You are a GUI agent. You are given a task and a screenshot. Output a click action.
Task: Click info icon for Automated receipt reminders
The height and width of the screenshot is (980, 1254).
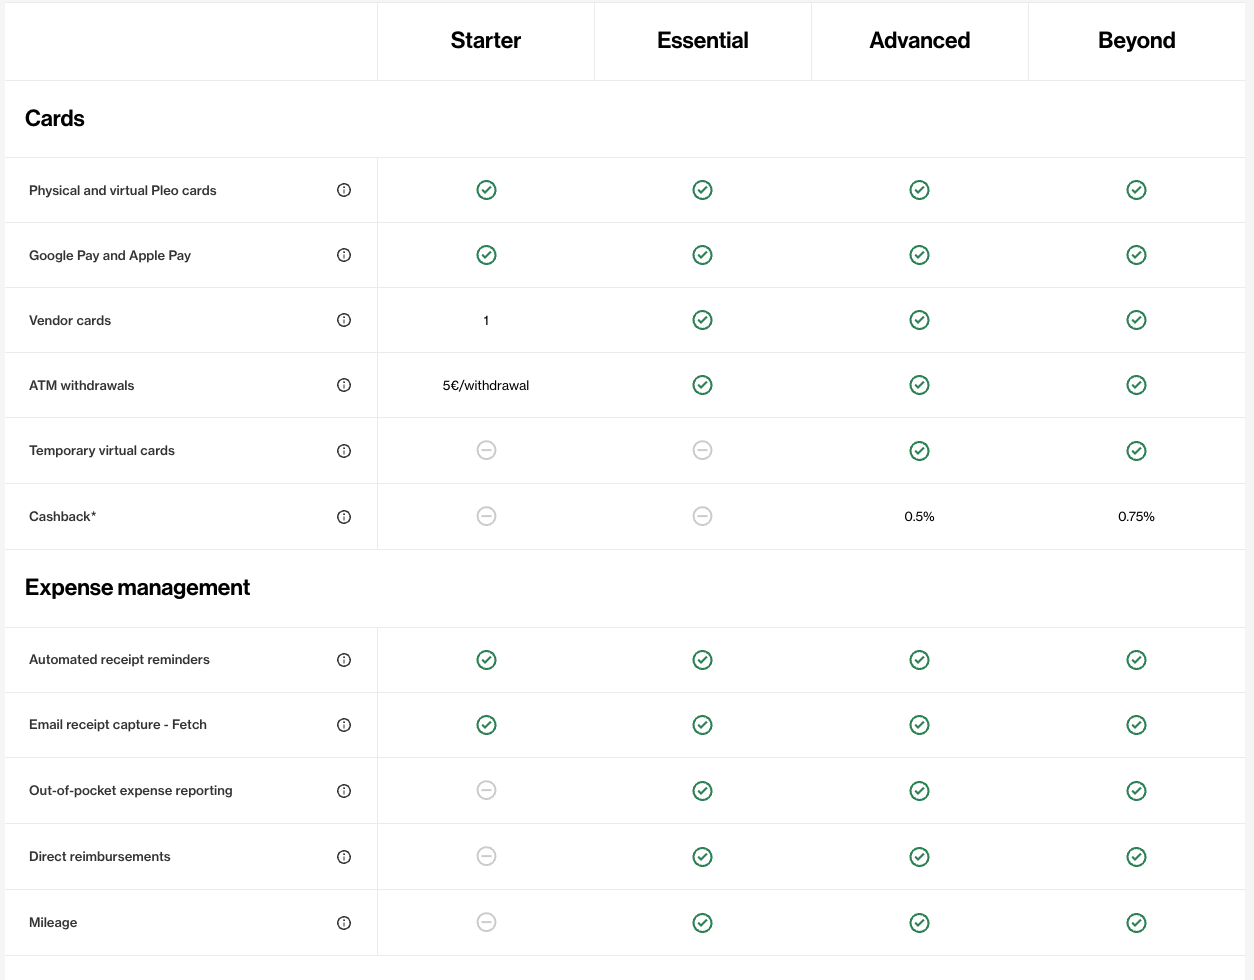(x=344, y=660)
